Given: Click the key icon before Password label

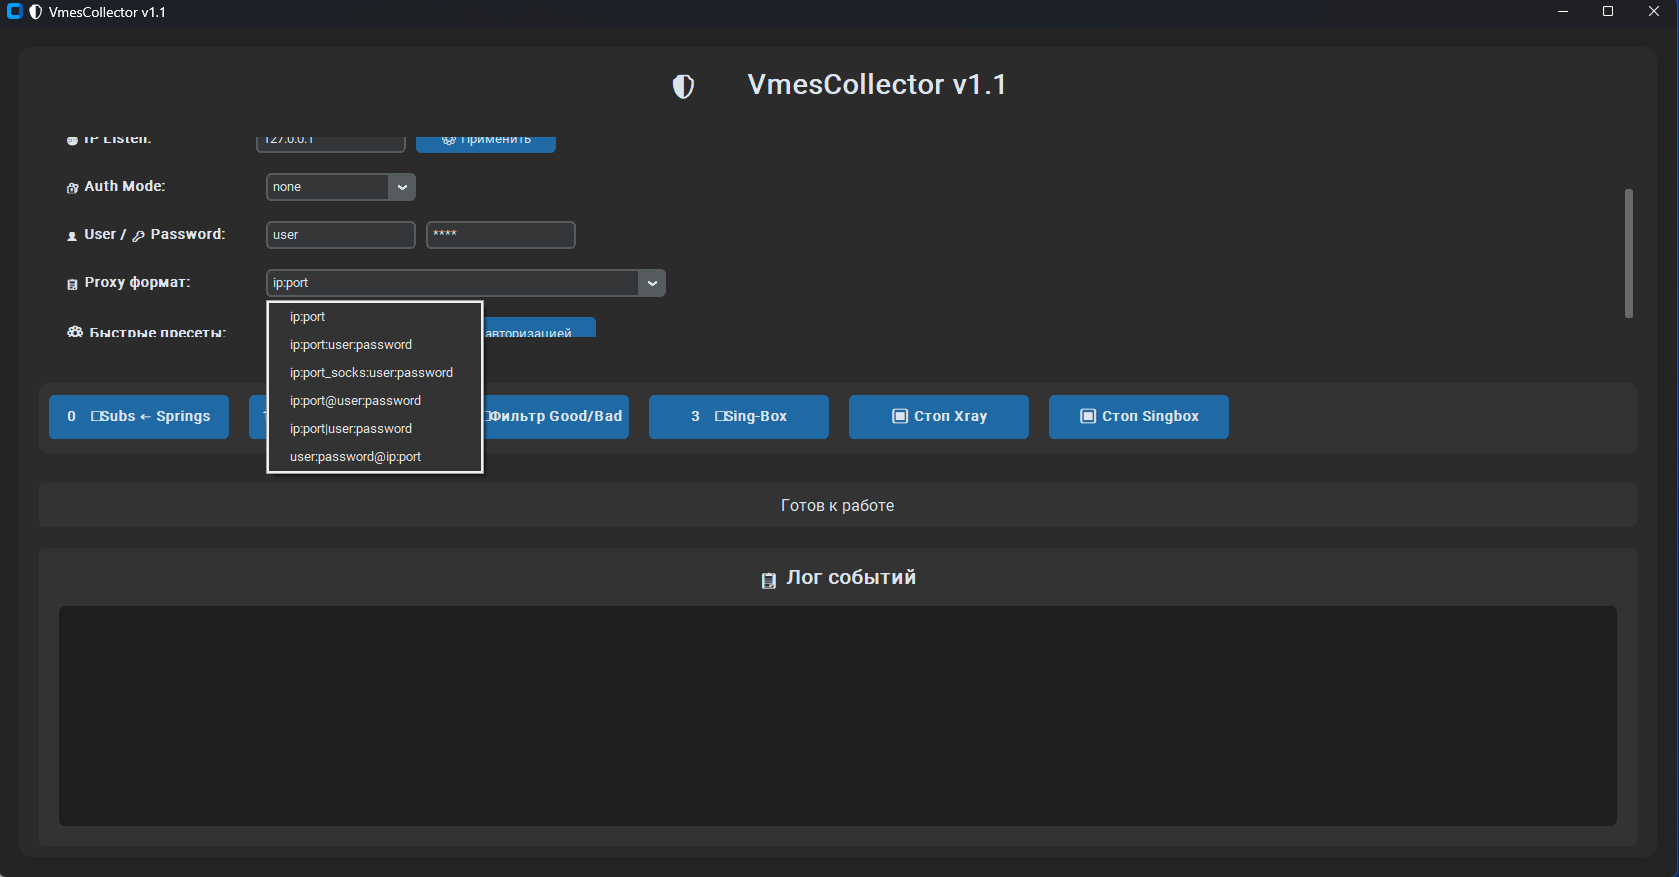Looking at the screenshot, I should (x=139, y=236).
